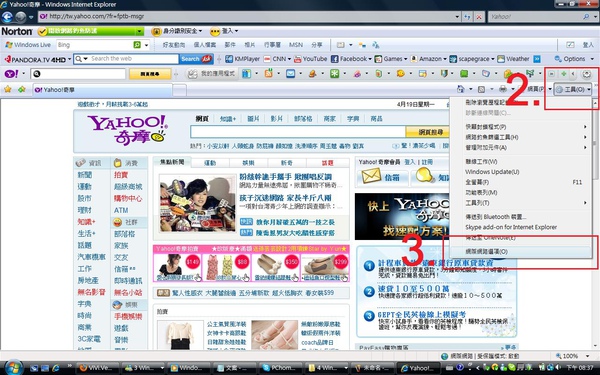Image resolution: width=600 pixels, height=375 pixels.
Task: Click the MSN link in Windows Live toolbar
Action: pos(296,45)
